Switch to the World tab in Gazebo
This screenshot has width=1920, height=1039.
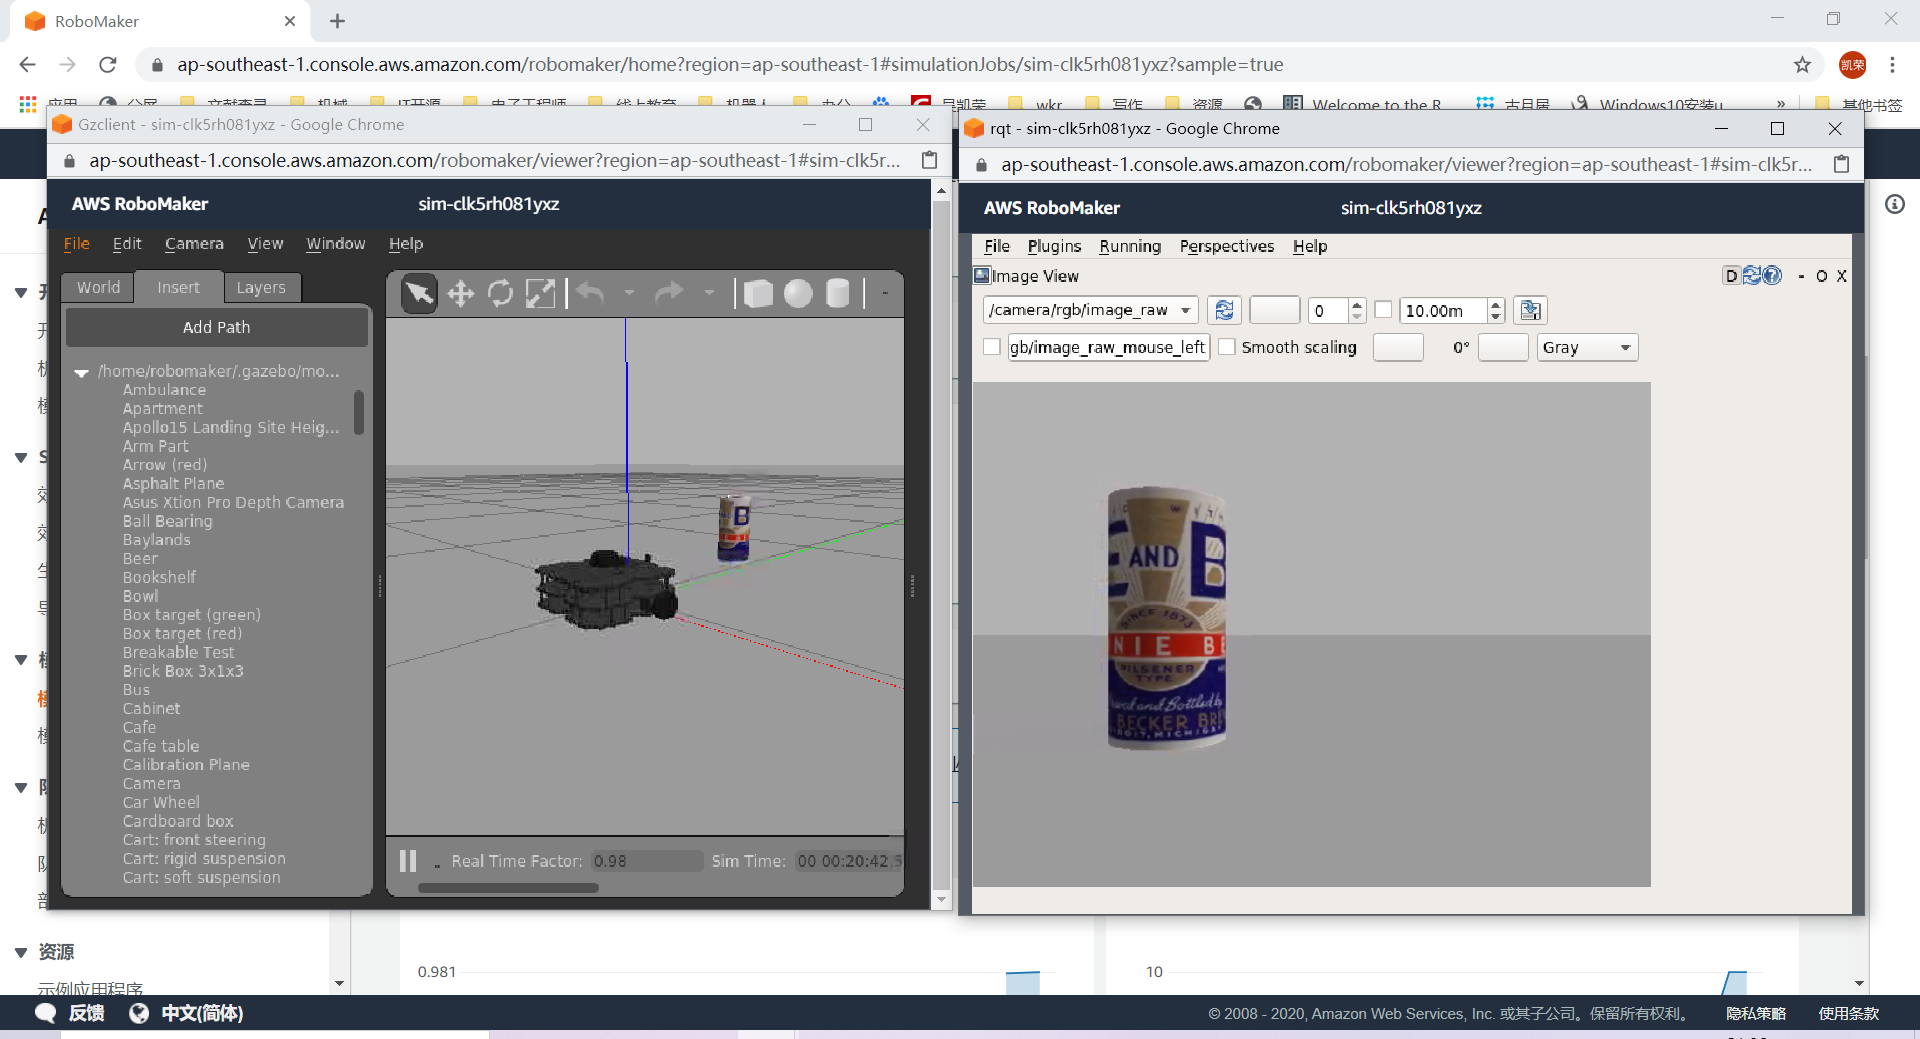[98, 288]
